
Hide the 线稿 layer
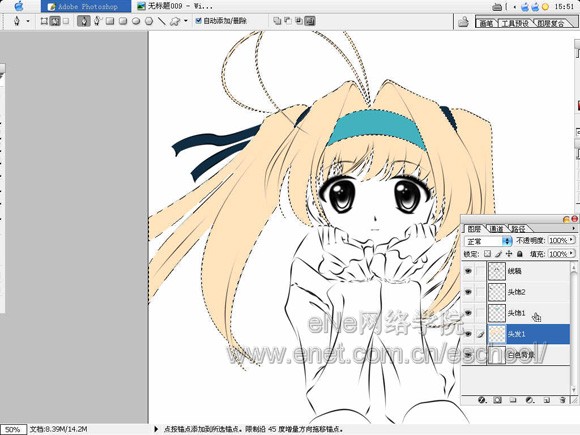coord(468,271)
